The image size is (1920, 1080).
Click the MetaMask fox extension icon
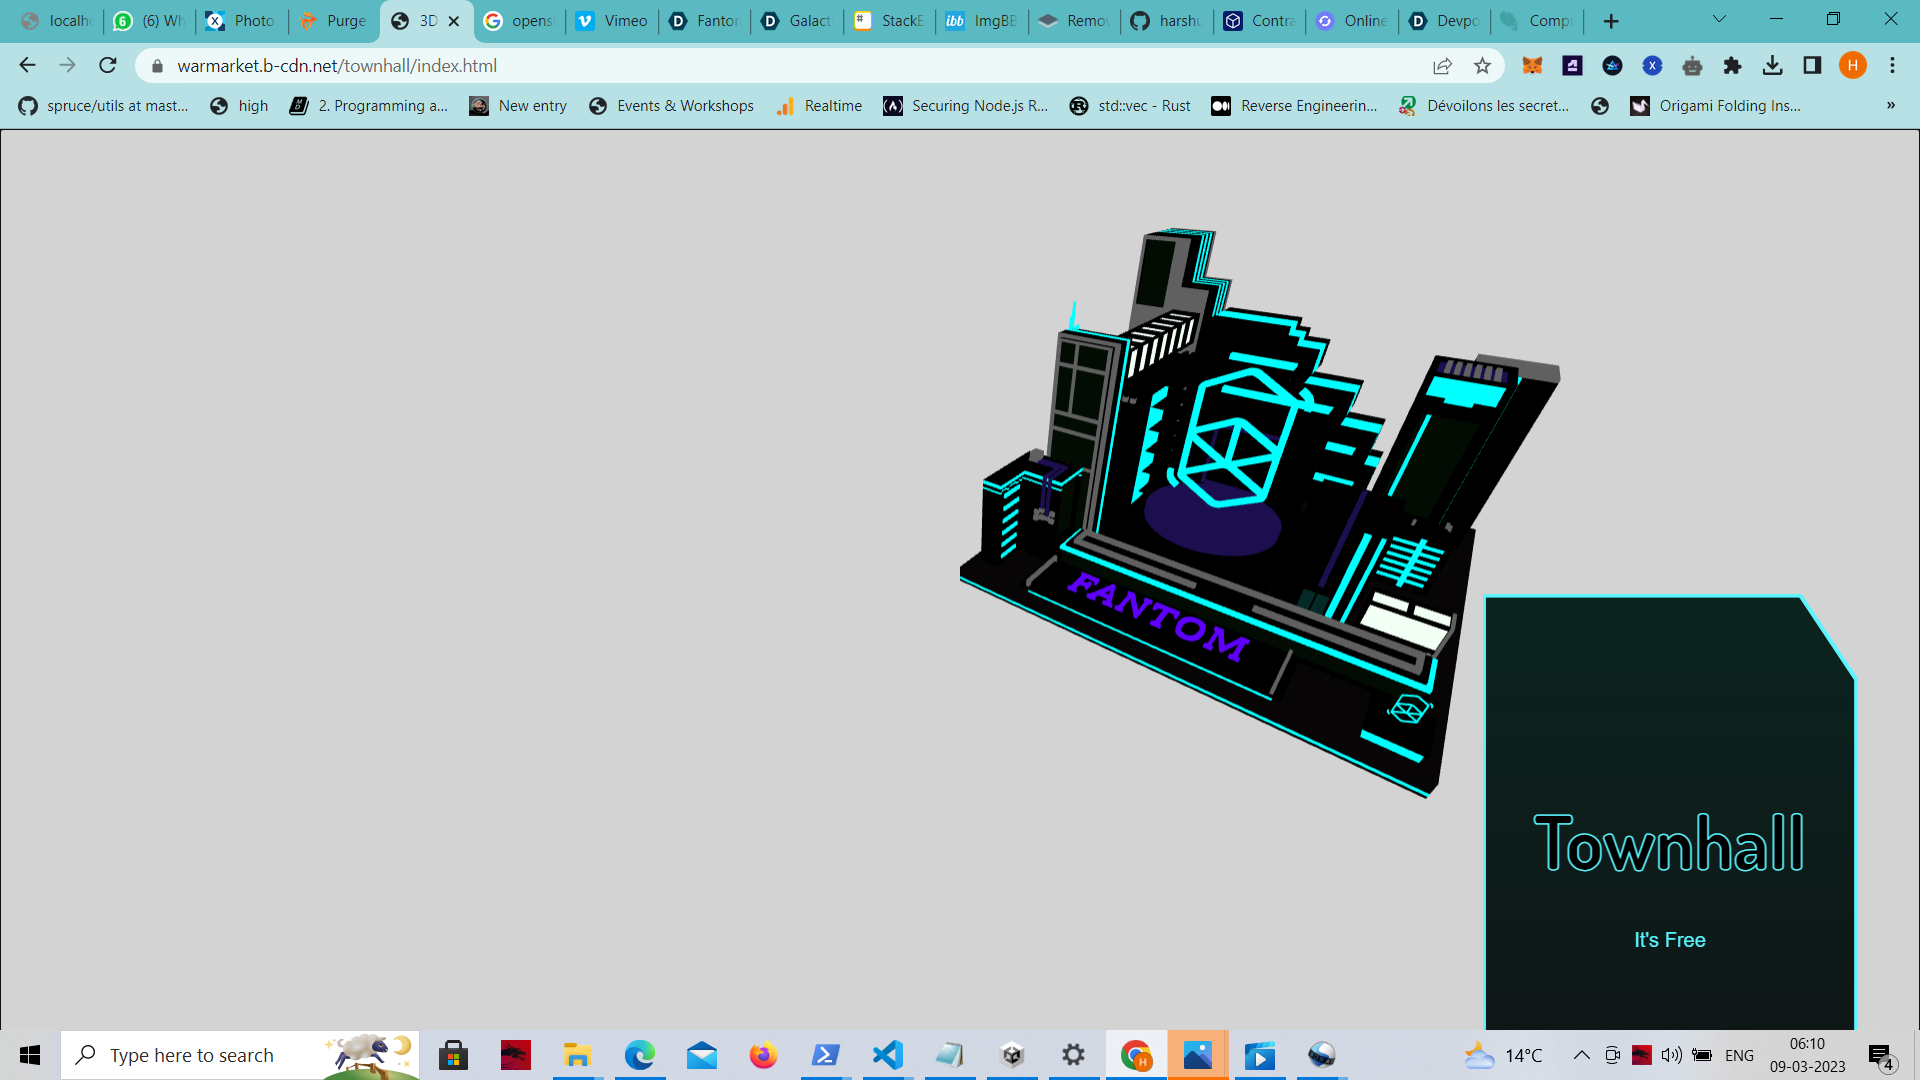[1532, 66]
